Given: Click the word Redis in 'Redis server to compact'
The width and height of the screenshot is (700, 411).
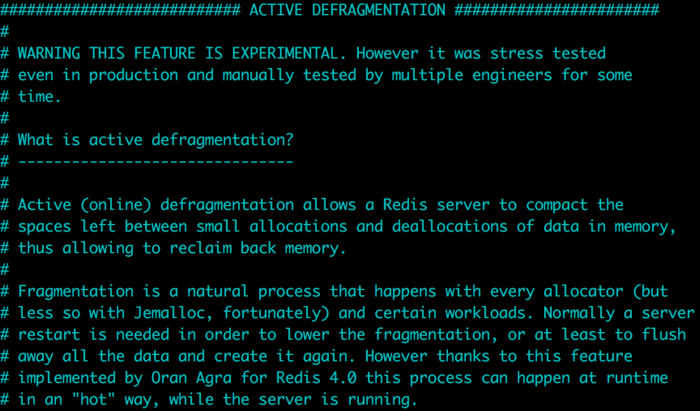Looking at the screenshot, I should 405,205.
